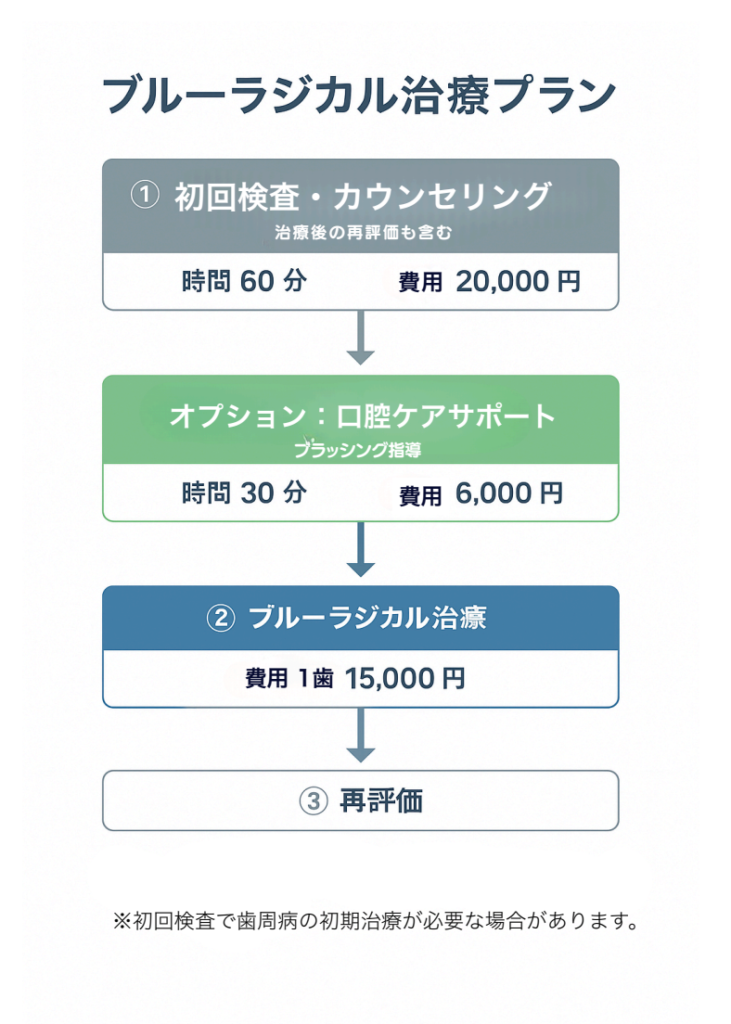Click the circled number 1 icon

145,195
